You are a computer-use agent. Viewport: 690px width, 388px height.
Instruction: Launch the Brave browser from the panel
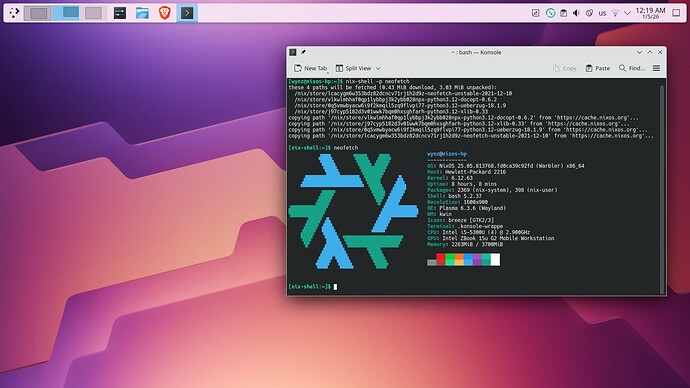click(x=165, y=13)
